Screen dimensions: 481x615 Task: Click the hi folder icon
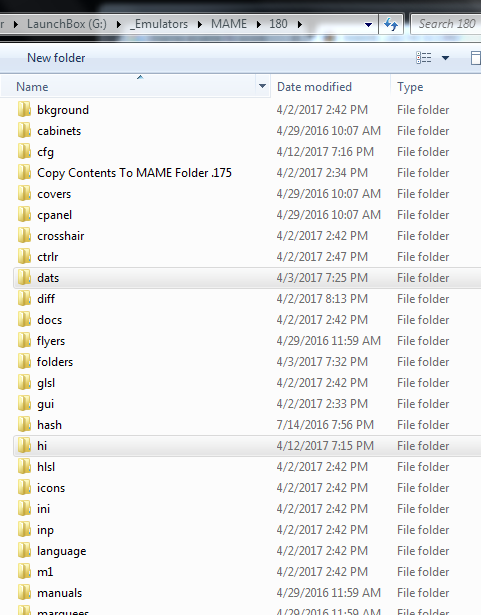24,445
